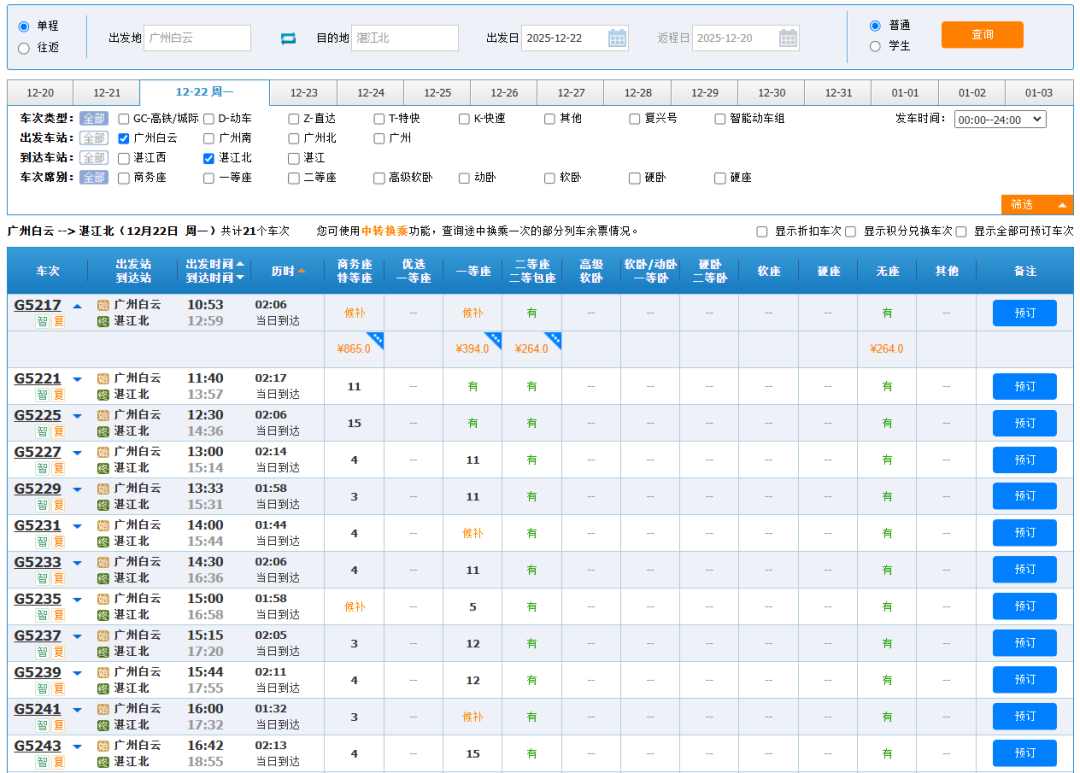Click 预订 for train G5229
The height and width of the screenshot is (773, 1080).
tap(1024, 496)
